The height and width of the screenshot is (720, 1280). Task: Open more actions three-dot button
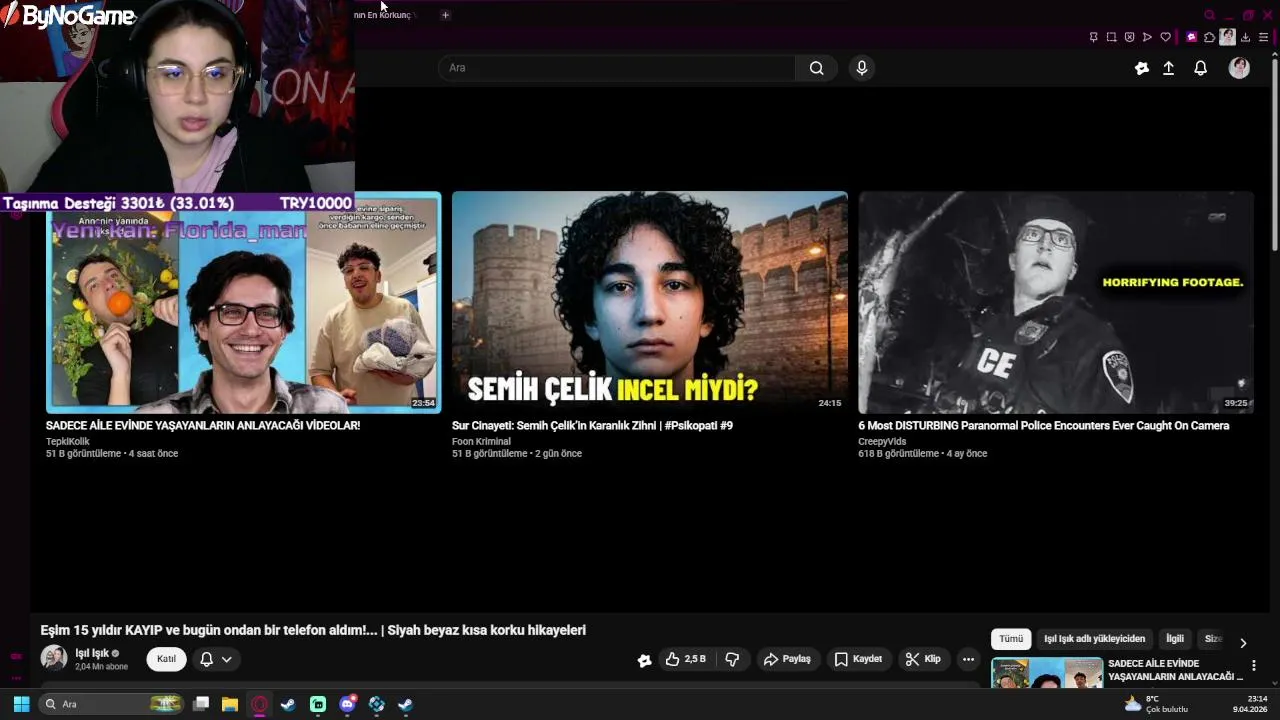968,659
